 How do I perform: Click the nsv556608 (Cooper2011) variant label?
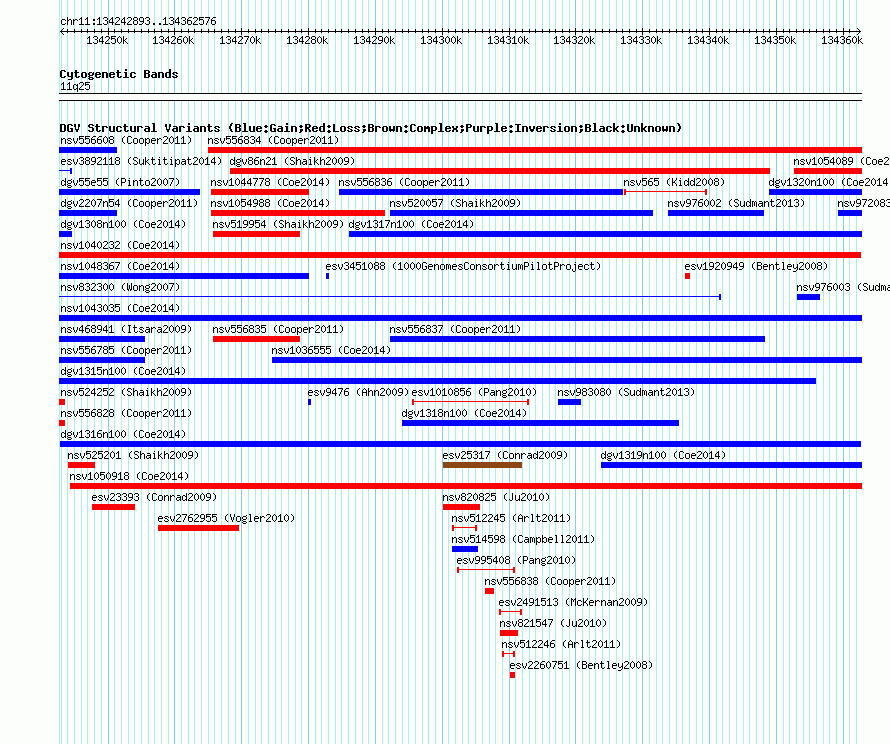(x=126, y=140)
